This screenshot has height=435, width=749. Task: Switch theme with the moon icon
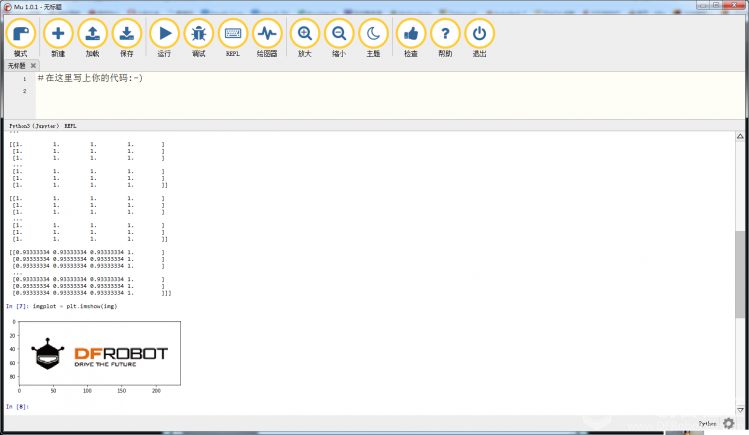click(373, 38)
